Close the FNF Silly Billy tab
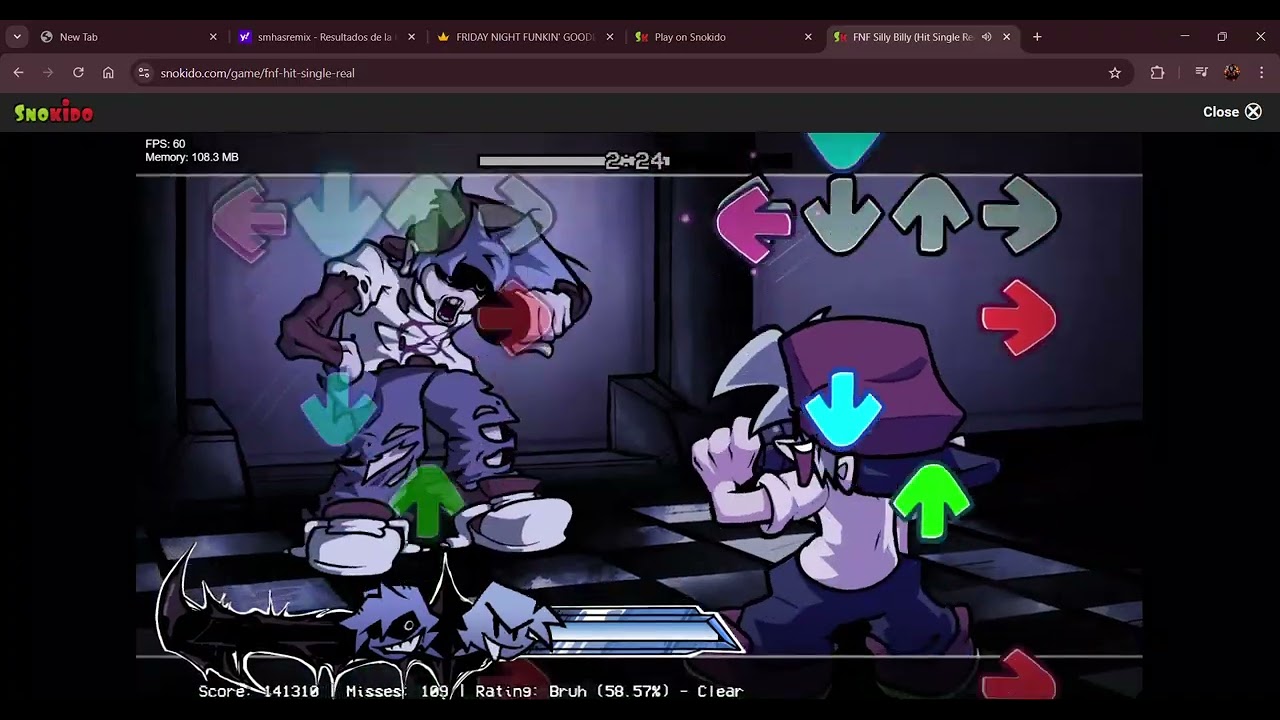The image size is (1280, 720). (1007, 37)
